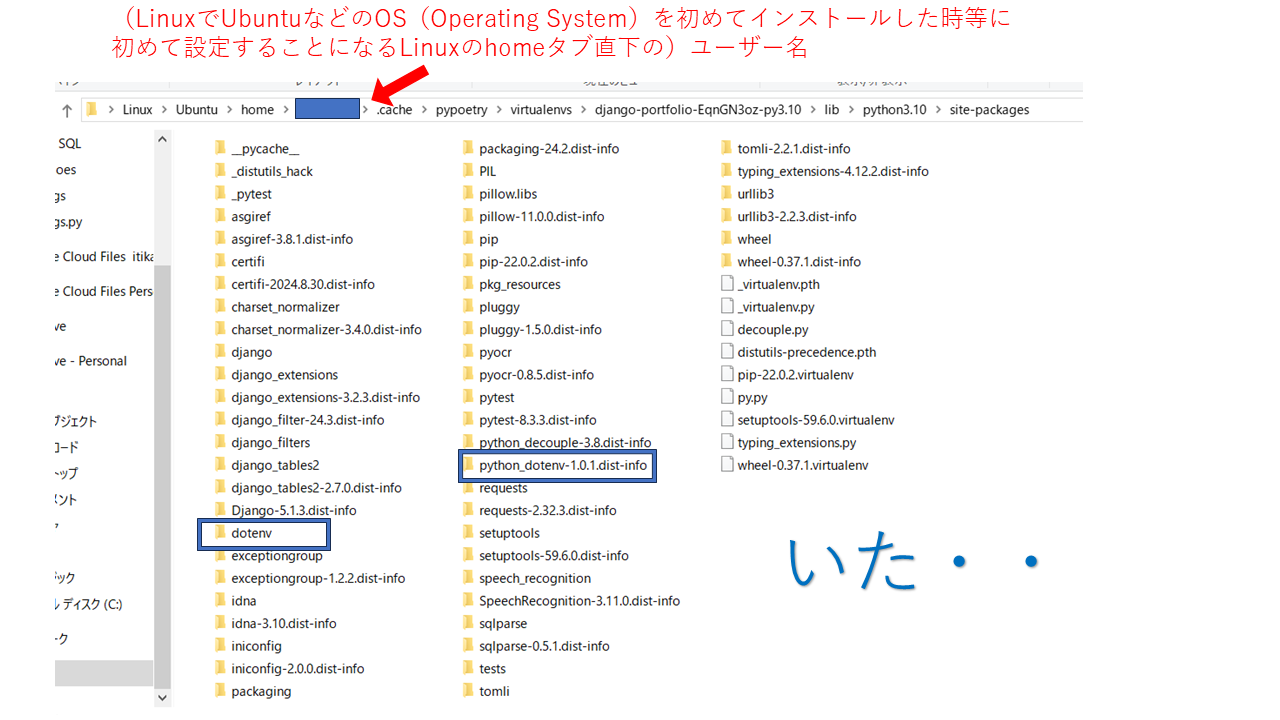Select pytest-8.3.3.dist-info folder name
The image size is (1280, 720).
click(x=538, y=420)
